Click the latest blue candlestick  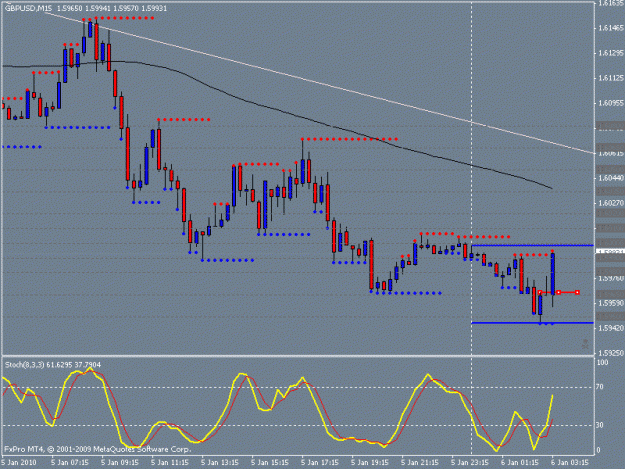pos(553,274)
